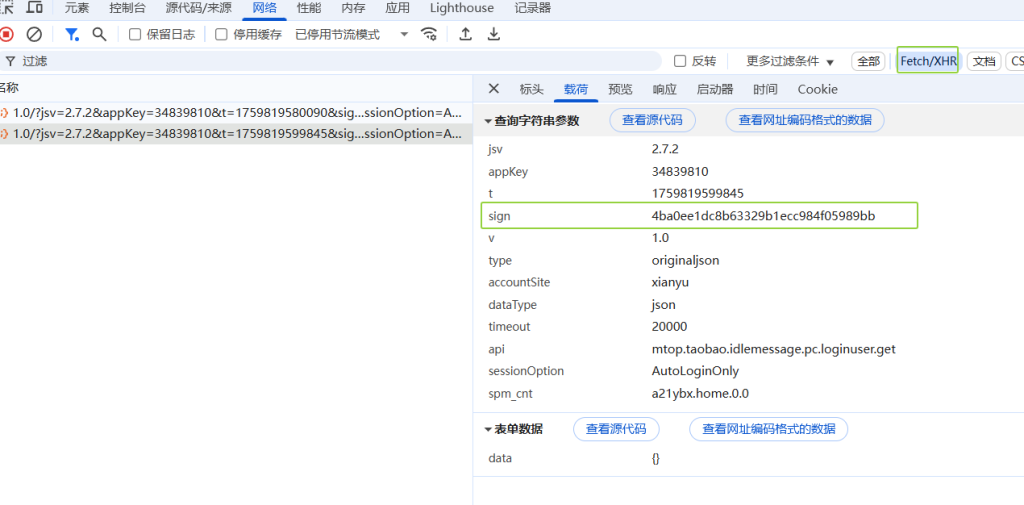Switch to 元素 panel tab
This screenshot has width=1024, height=505.
pyautogui.click(x=77, y=8)
